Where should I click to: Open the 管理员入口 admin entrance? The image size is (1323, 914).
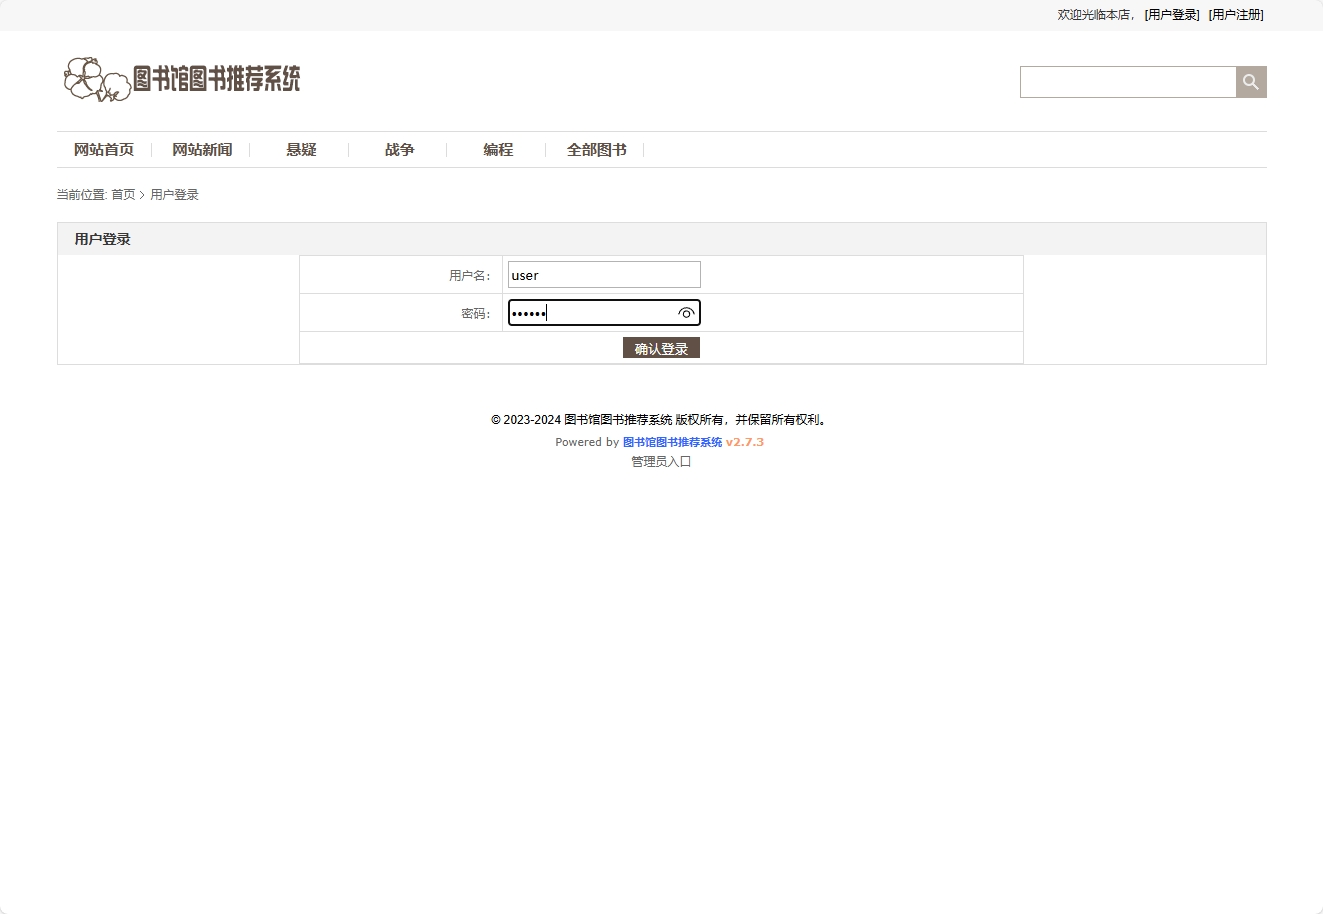click(660, 461)
